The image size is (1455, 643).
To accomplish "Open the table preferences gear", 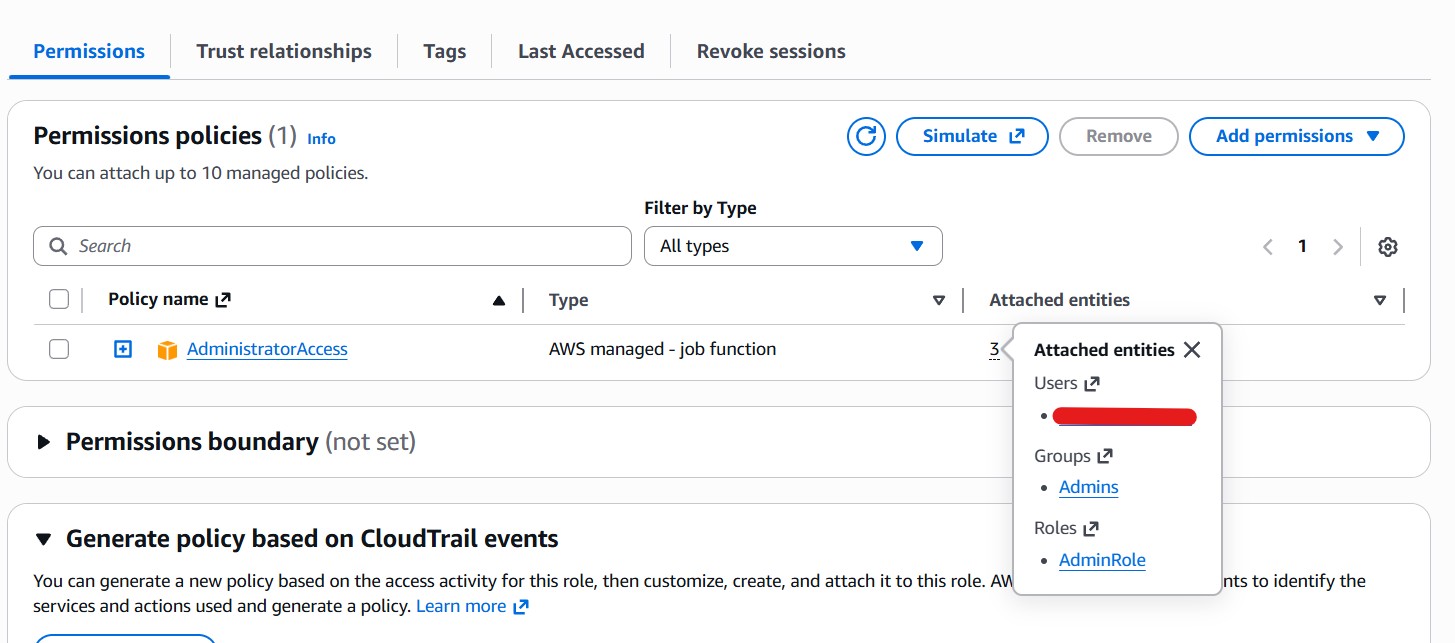I will click(x=1388, y=246).
